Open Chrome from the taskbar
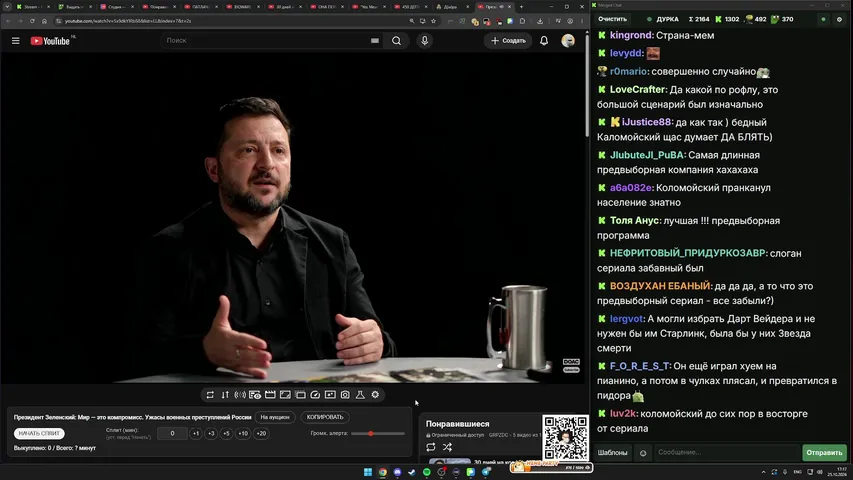The width and height of the screenshot is (853, 480). [382, 472]
